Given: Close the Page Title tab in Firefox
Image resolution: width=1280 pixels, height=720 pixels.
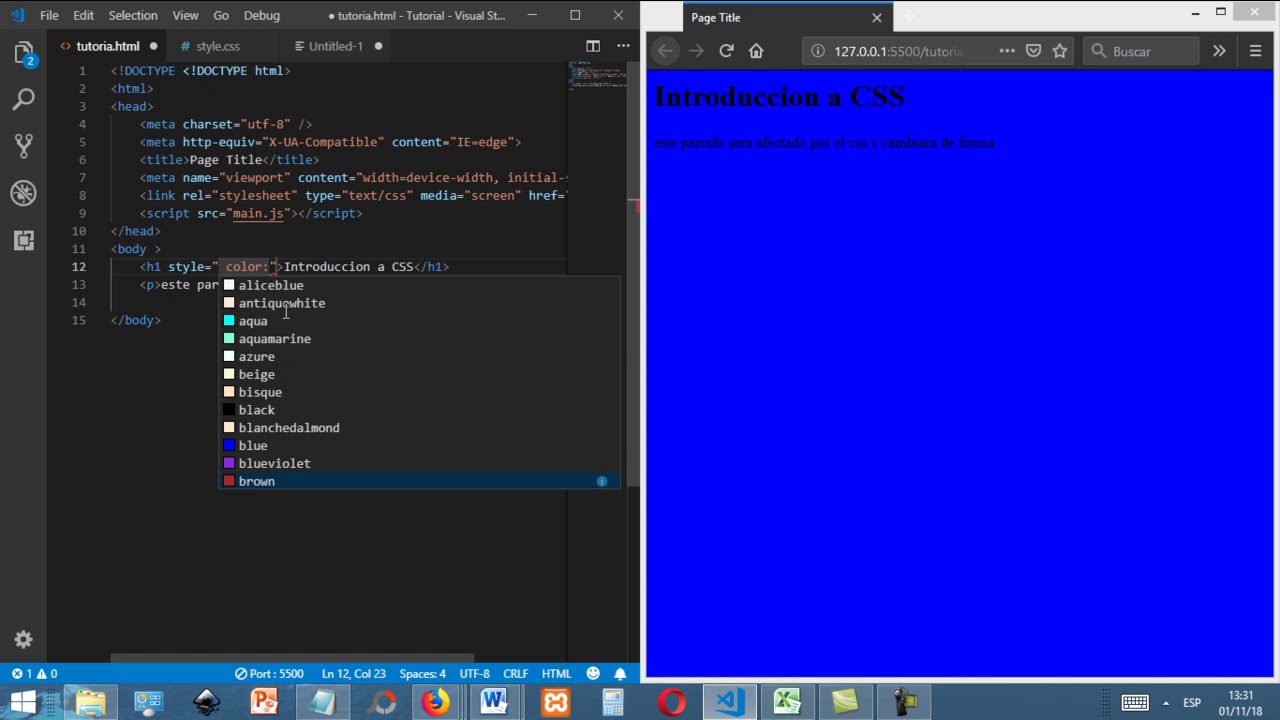Looking at the screenshot, I should point(877,18).
